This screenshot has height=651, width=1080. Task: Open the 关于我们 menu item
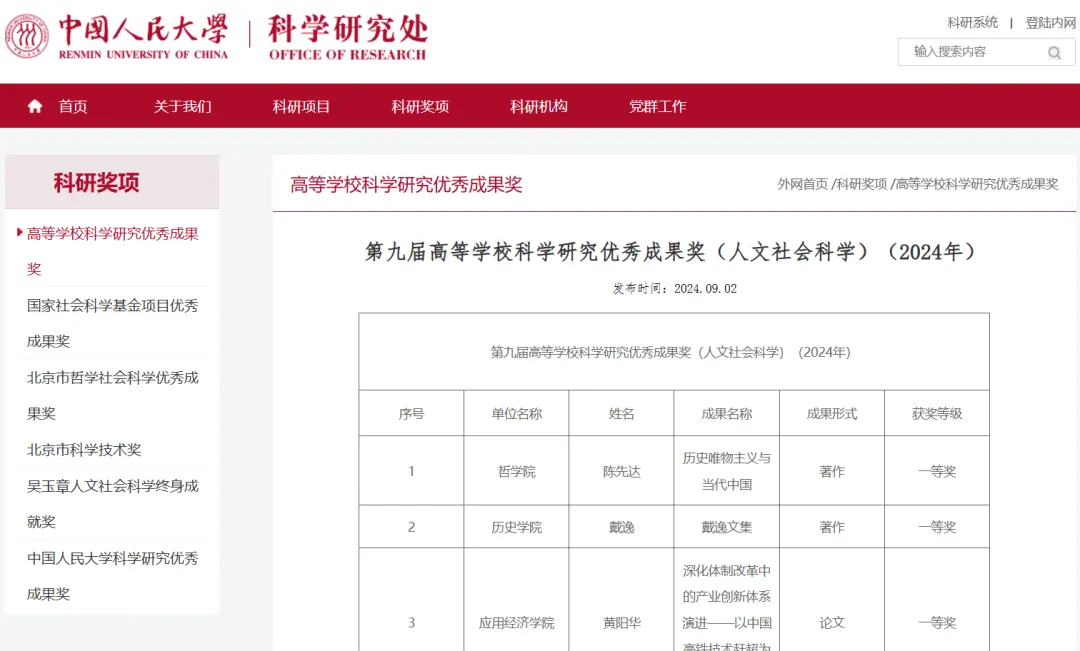[x=182, y=106]
